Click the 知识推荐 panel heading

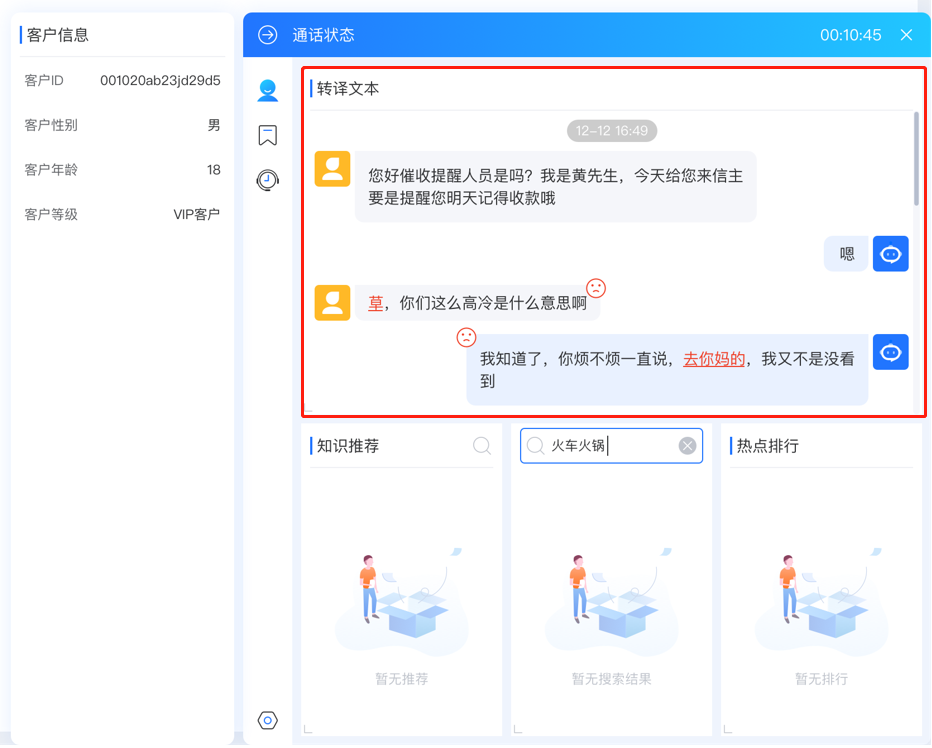click(x=348, y=445)
